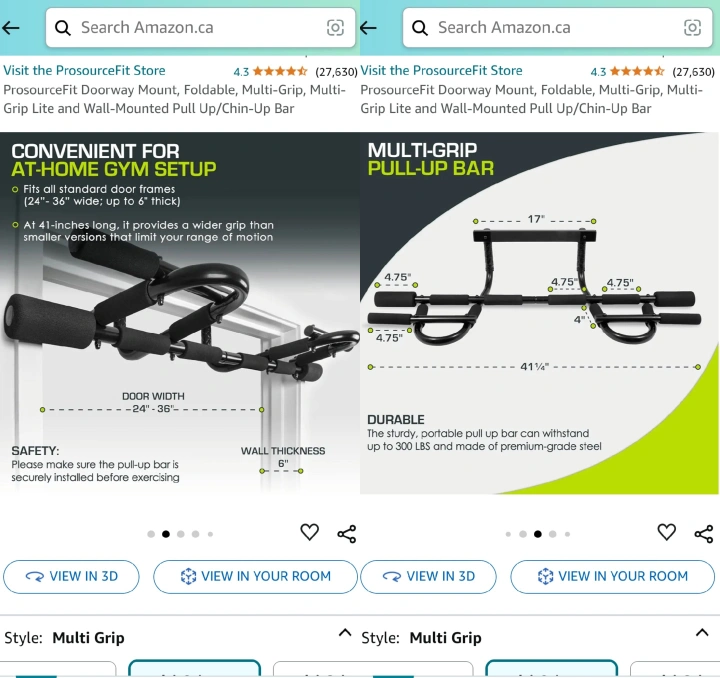This screenshot has width=720, height=678.
Task: Click right VIEW IN YOUR ROOM button
Action: click(x=613, y=577)
